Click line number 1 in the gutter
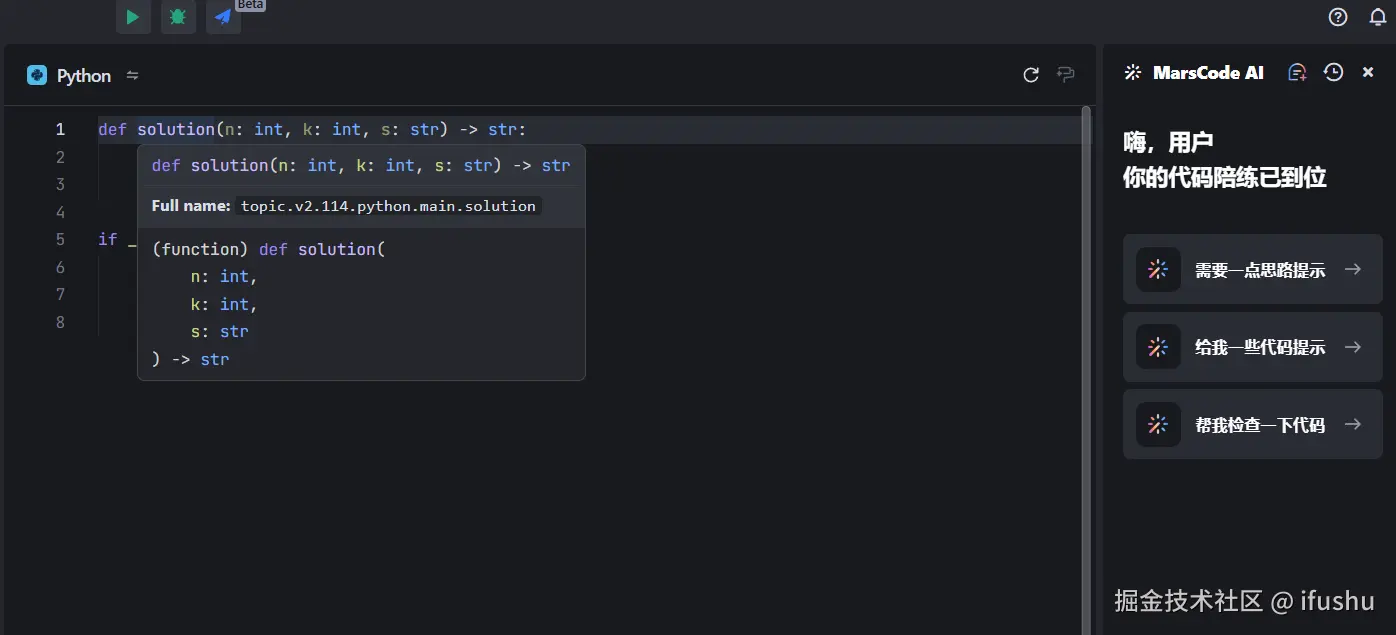1396x635 pixels. (x=60, y=129)
